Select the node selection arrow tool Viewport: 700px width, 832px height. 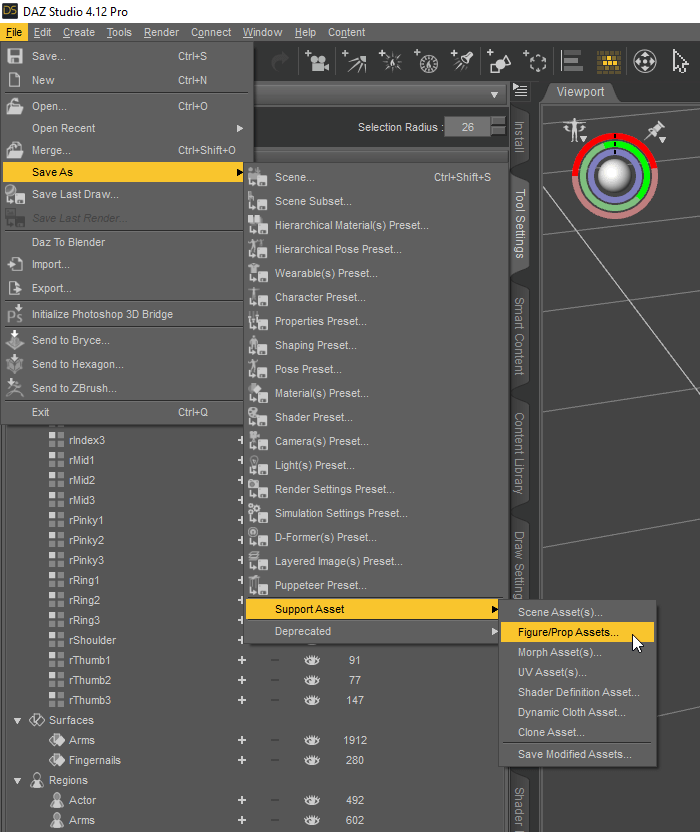[680, 62]
